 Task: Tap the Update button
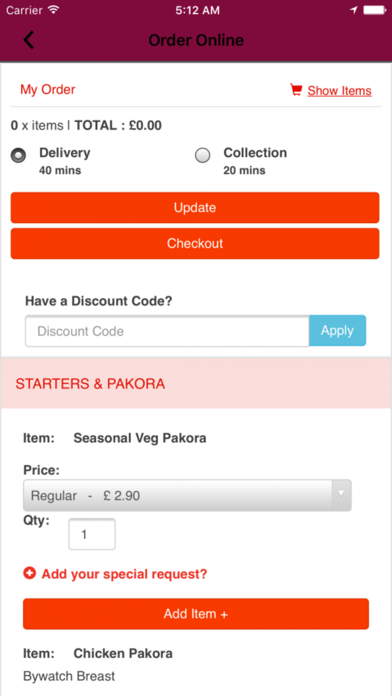tap(195, 207)
